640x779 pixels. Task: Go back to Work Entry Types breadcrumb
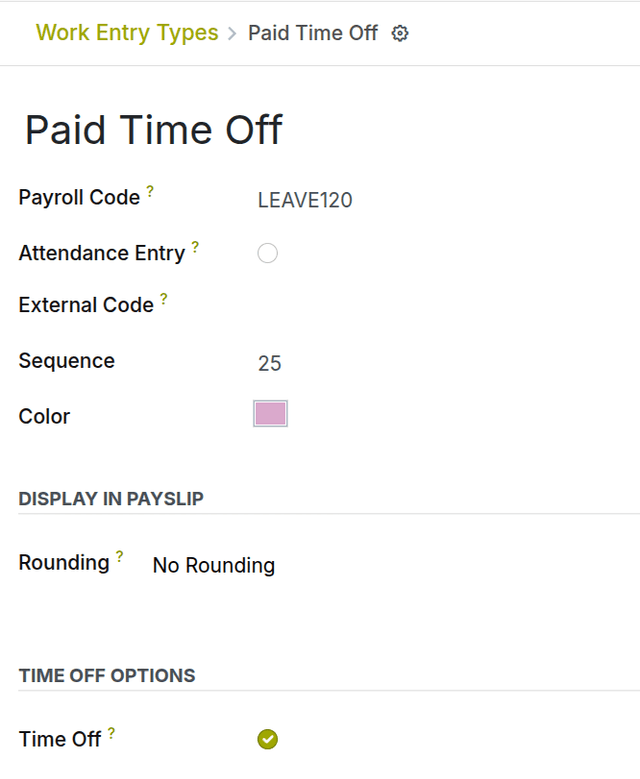coord(127,32)
